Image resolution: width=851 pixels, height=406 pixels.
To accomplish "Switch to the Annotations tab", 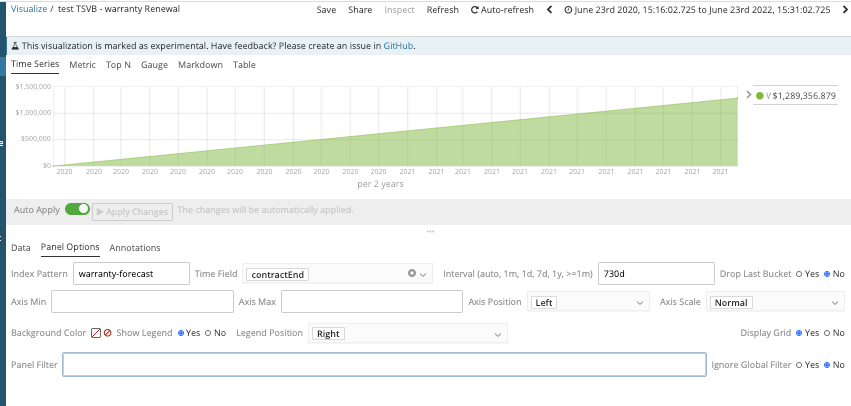I will (135, 247).
